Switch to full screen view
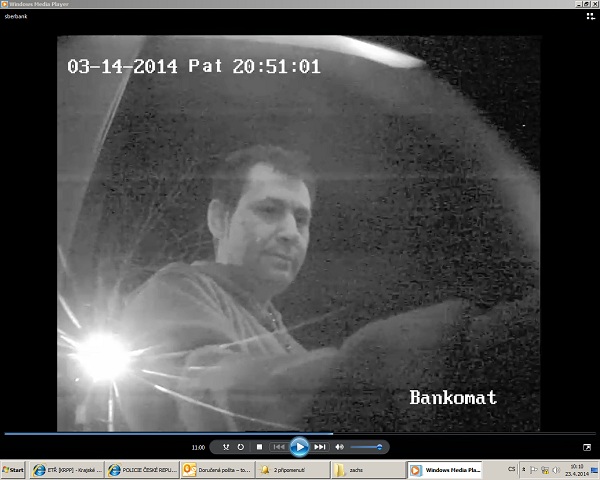The width and height of the screenshot is (600, 480). click(587, 447)
